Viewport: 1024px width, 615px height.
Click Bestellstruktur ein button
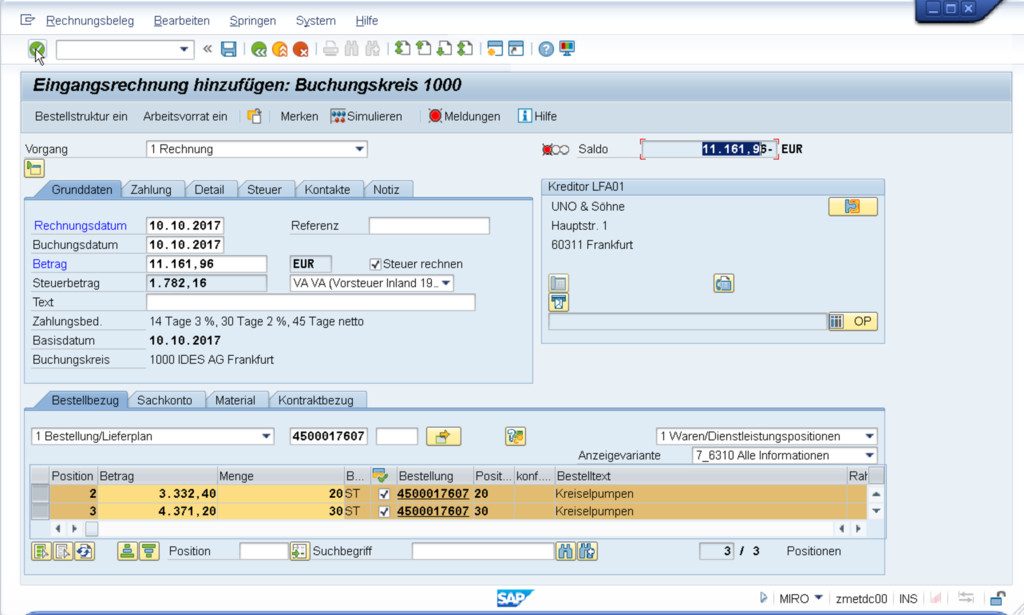[x=81, y=116]
